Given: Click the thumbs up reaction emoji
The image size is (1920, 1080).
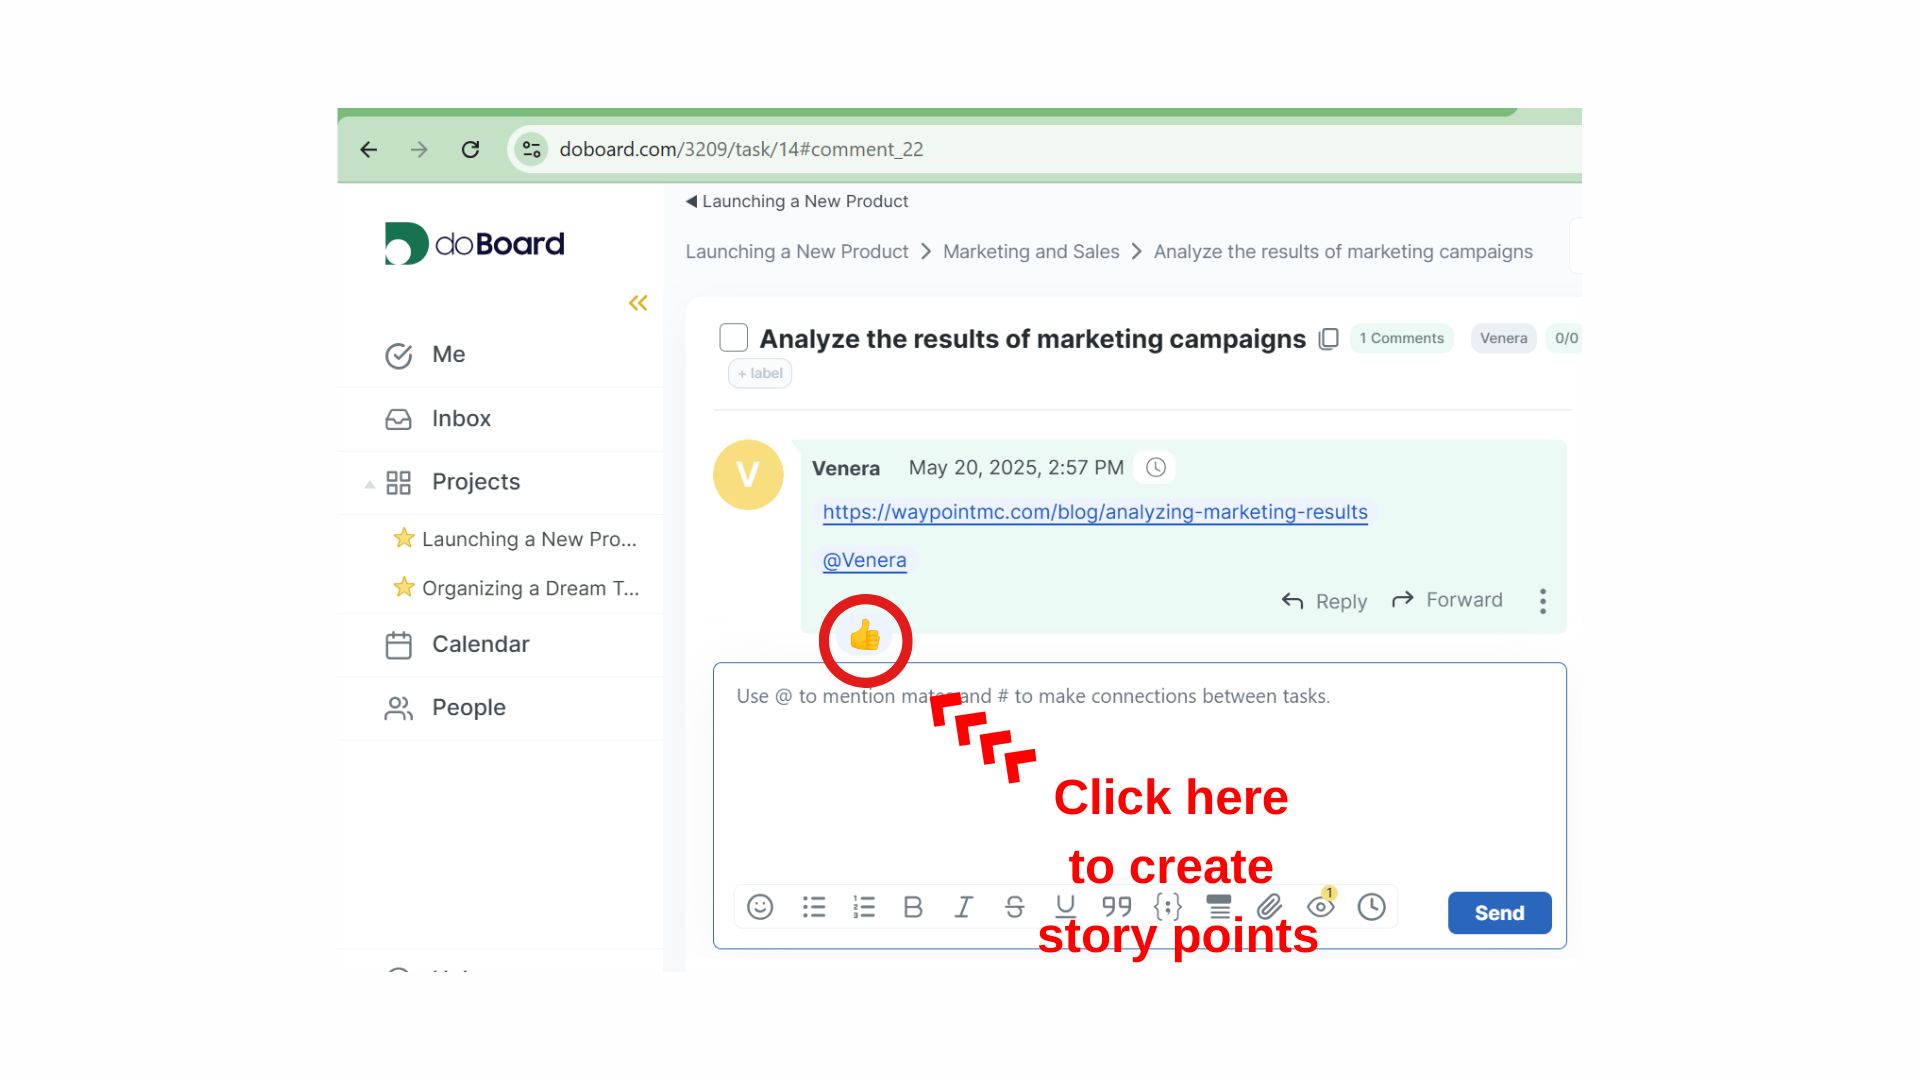Looking at the screenshot, I should [x=864, y=635].
